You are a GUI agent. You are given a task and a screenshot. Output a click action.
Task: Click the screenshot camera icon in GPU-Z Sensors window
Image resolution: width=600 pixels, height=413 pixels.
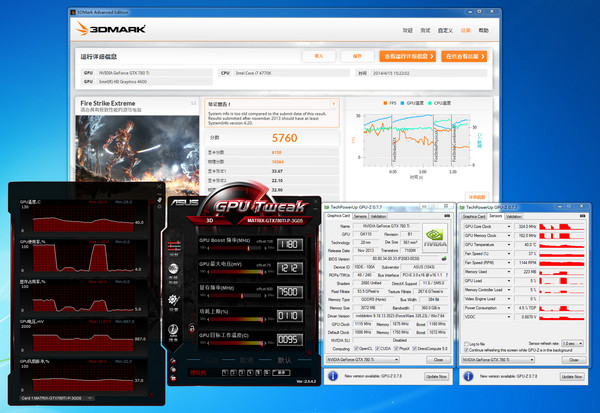pos(582,216)
